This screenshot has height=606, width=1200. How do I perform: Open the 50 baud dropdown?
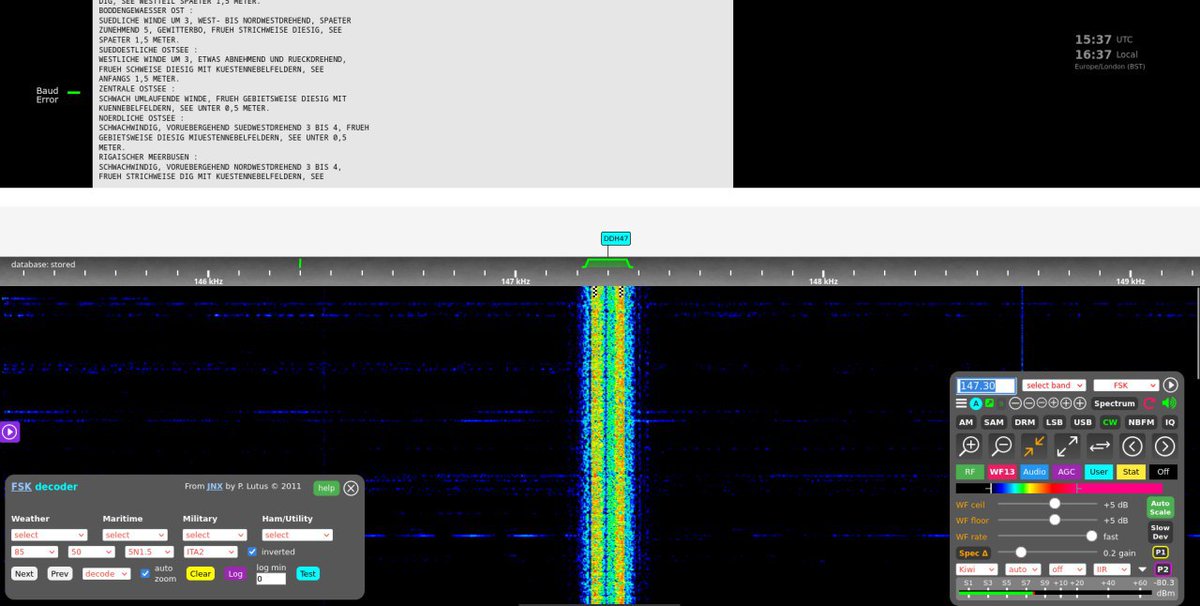(x=91, y=552)
